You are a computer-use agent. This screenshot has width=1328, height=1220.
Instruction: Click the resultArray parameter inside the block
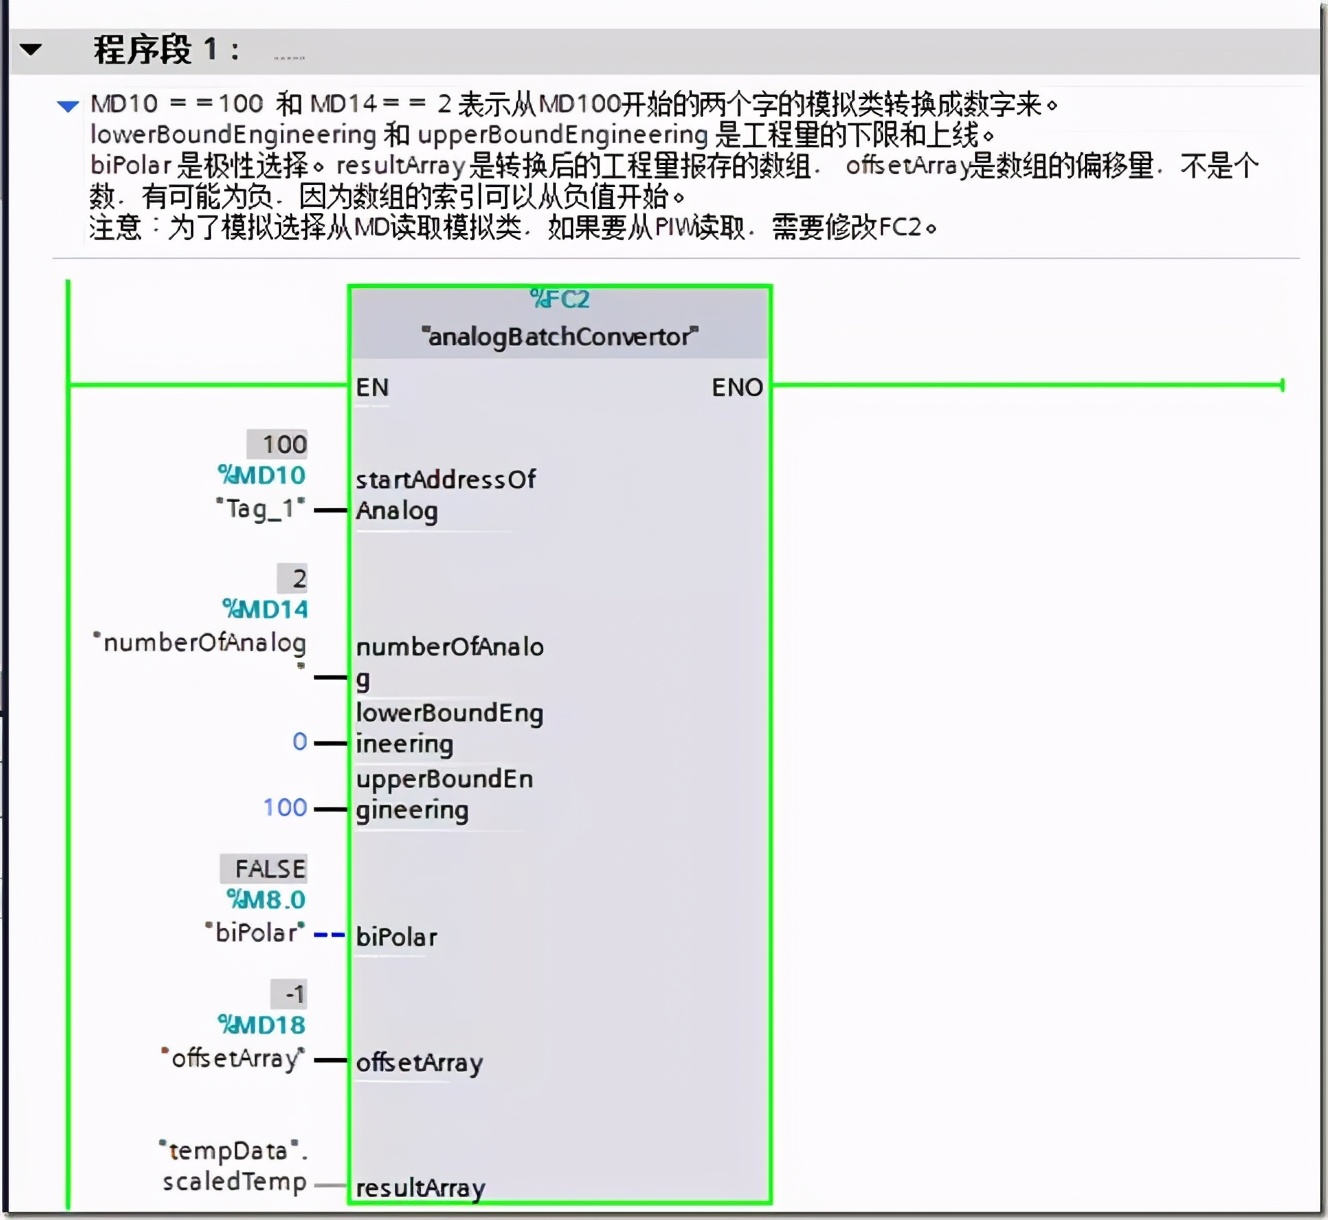pyautogui.click(x=420, y=1188)
